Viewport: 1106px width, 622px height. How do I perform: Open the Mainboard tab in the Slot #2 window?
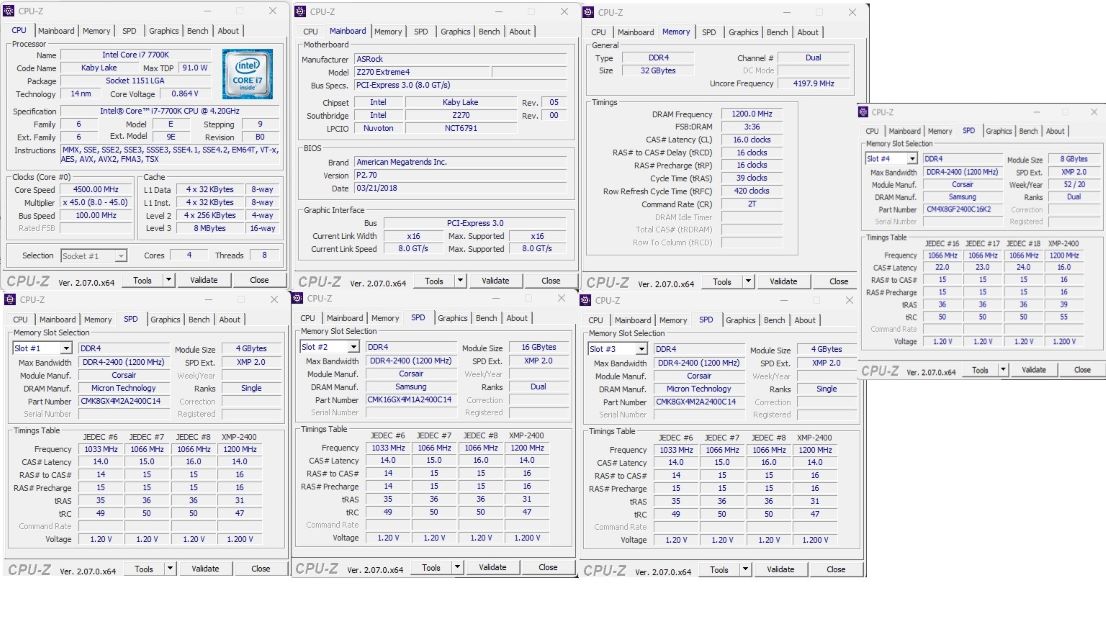(x=344, y=318)
